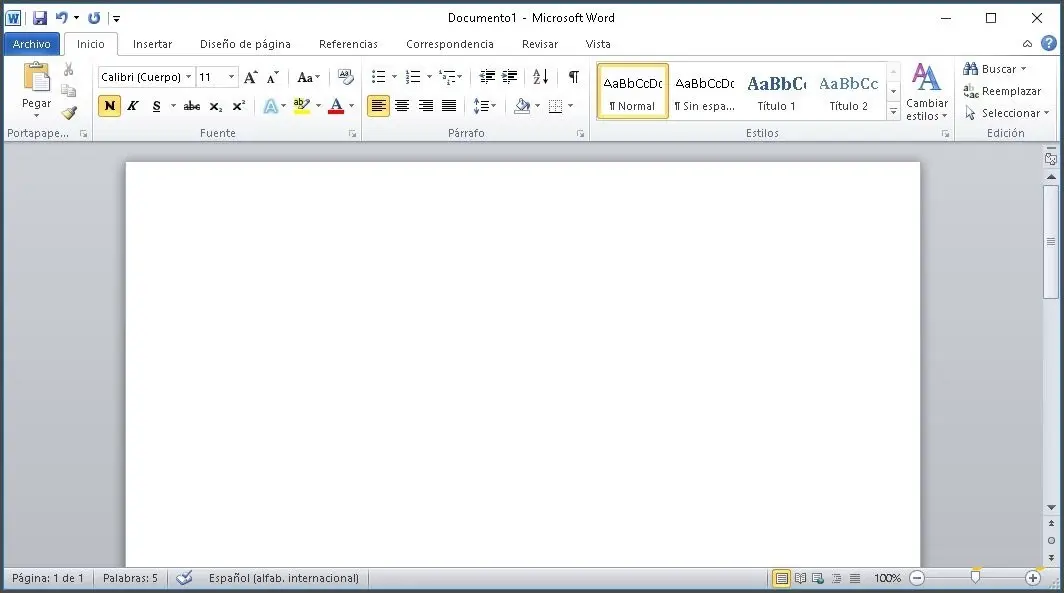1064x593 pixels.
Task: Open the Cambiar estilos button
Action: tap(926, 95)
